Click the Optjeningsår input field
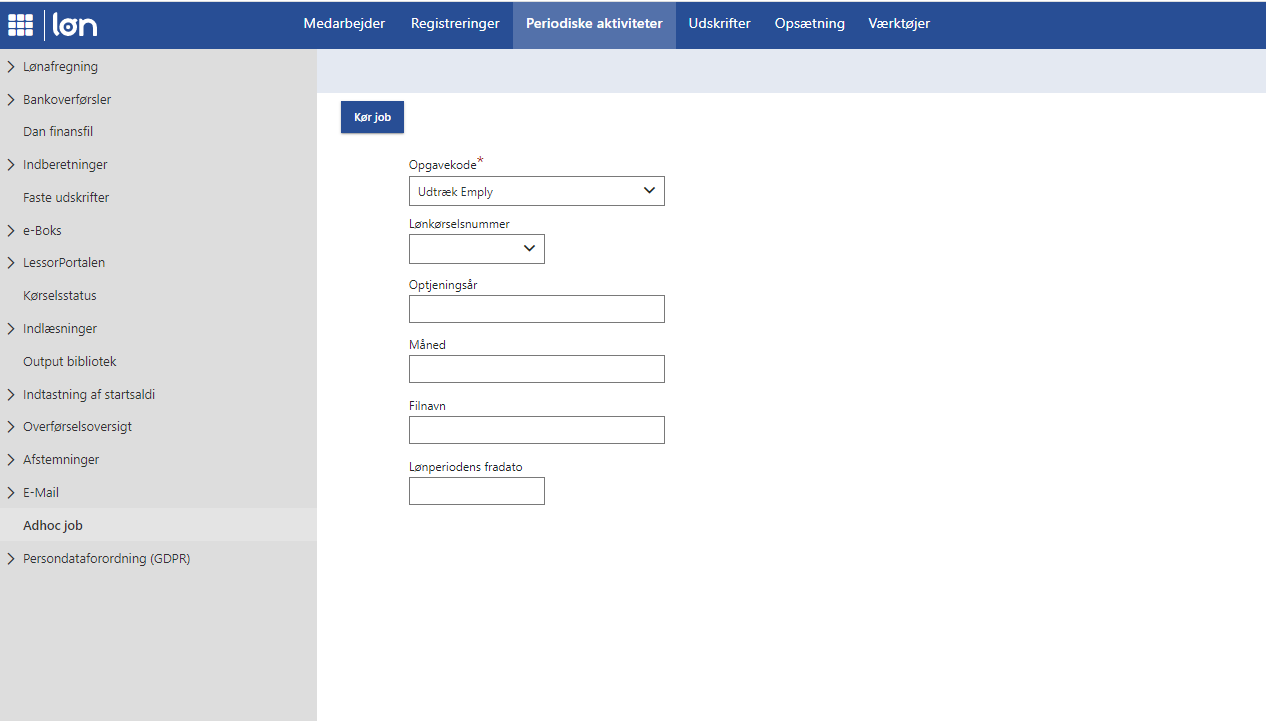Viewport: 1266px width, 721px height. (x=536, y=309)
